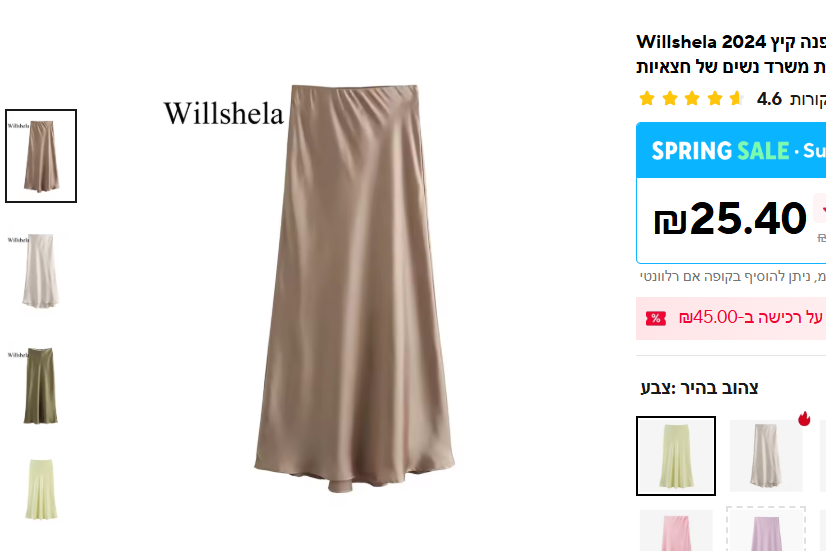Click the color label heading above swatches
Viewport: 826px width, 551px height.
point(700,388)
